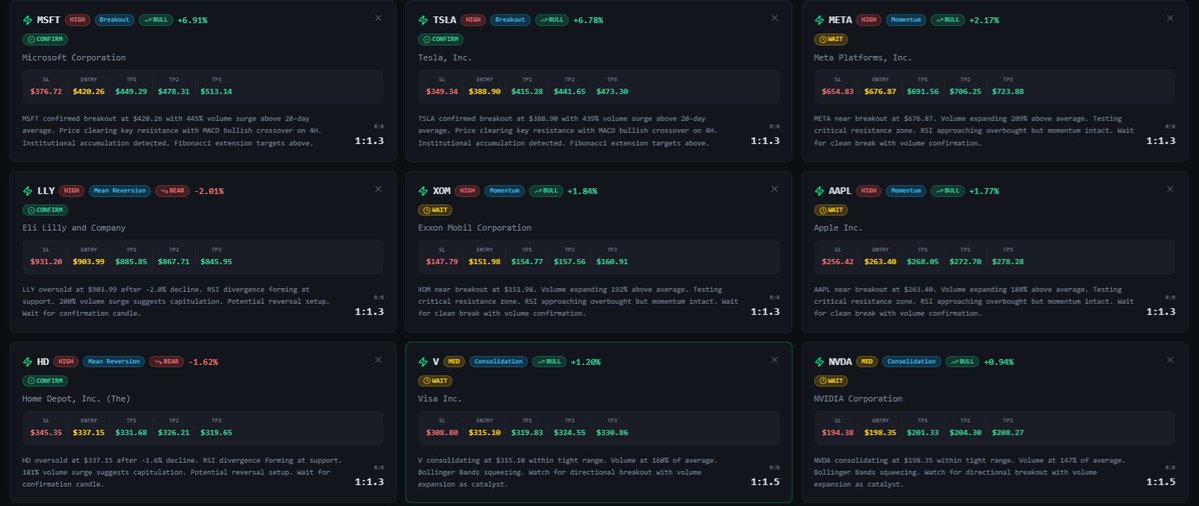Dismiss the XOM signal card
1199x506 pixels.
point(774,189)
